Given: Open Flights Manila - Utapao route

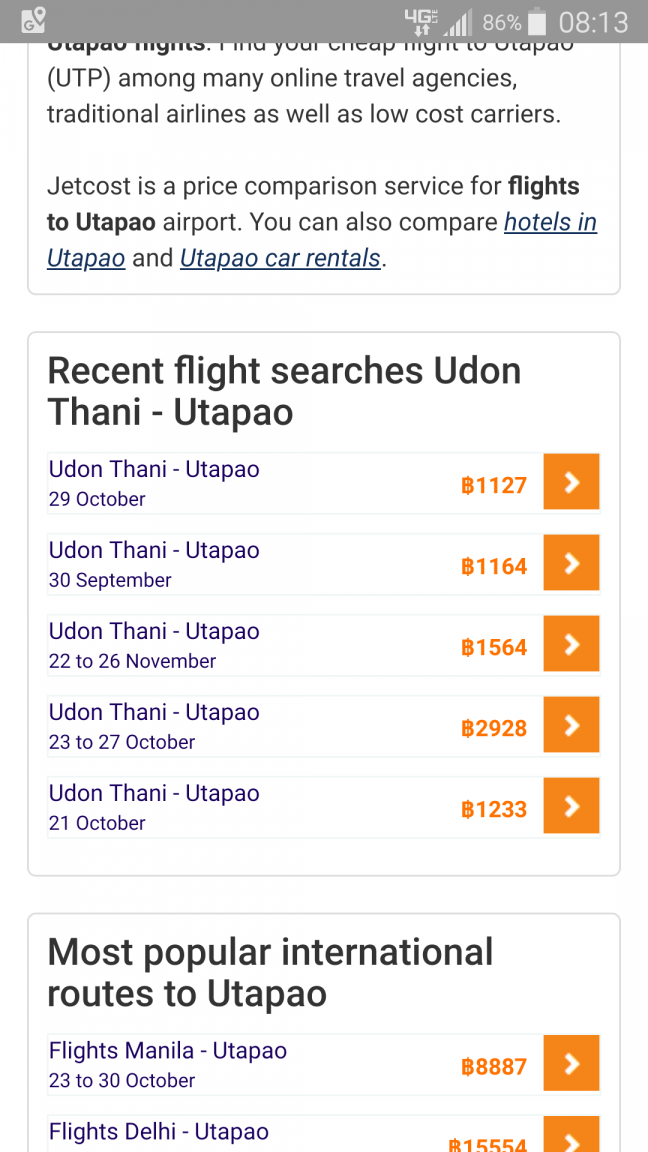Looking at the screenshot, I should pyautogui.click(x=323, y=1064).
